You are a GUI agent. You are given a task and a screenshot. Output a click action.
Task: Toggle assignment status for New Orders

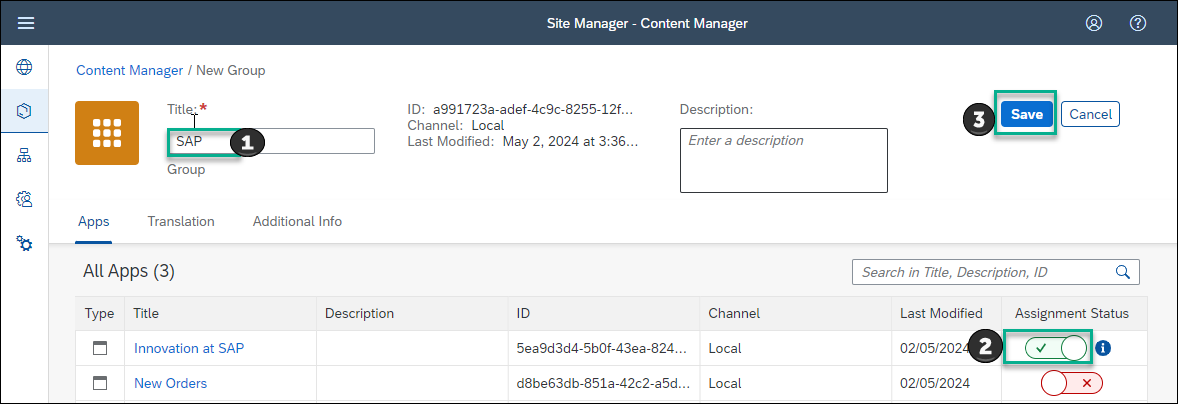point(1071,383)
